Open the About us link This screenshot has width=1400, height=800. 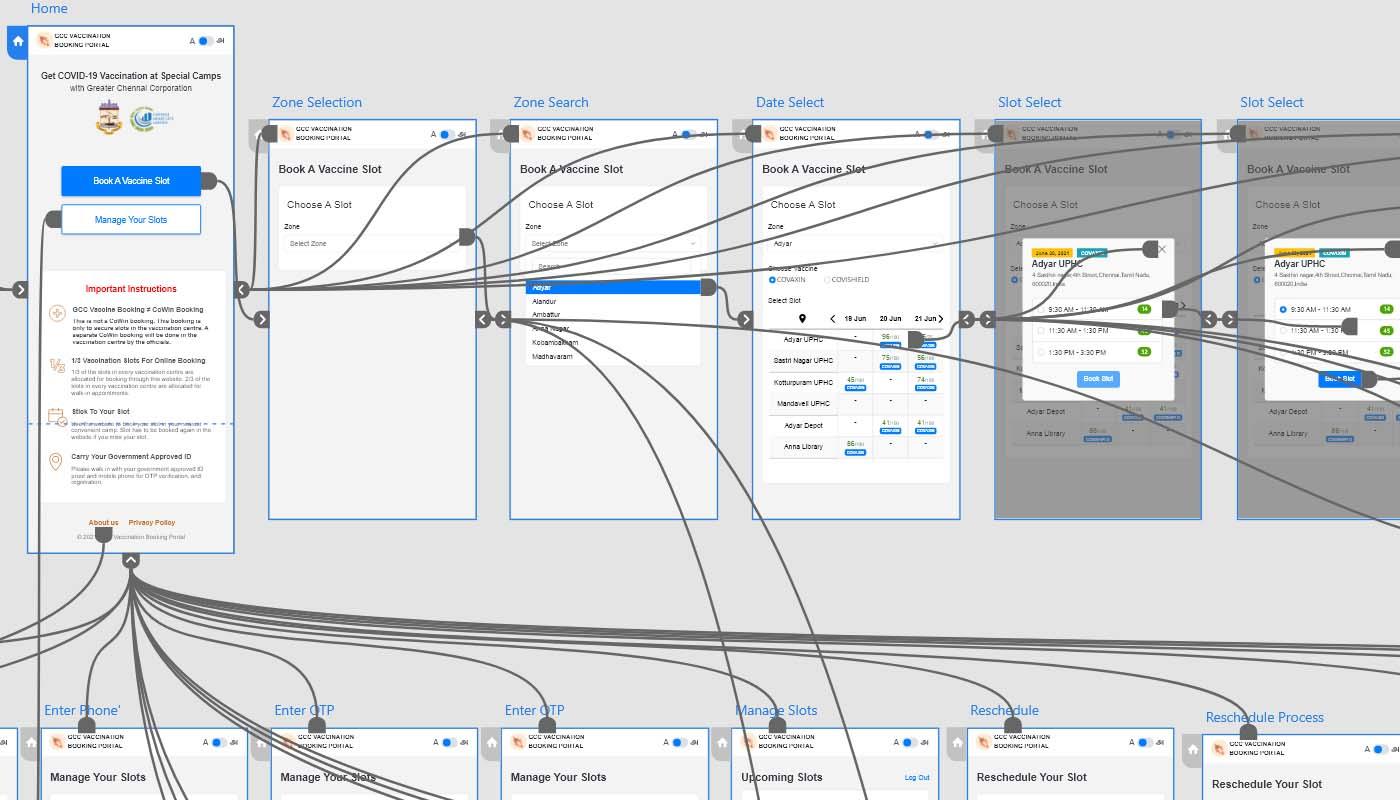click(103, 523)
